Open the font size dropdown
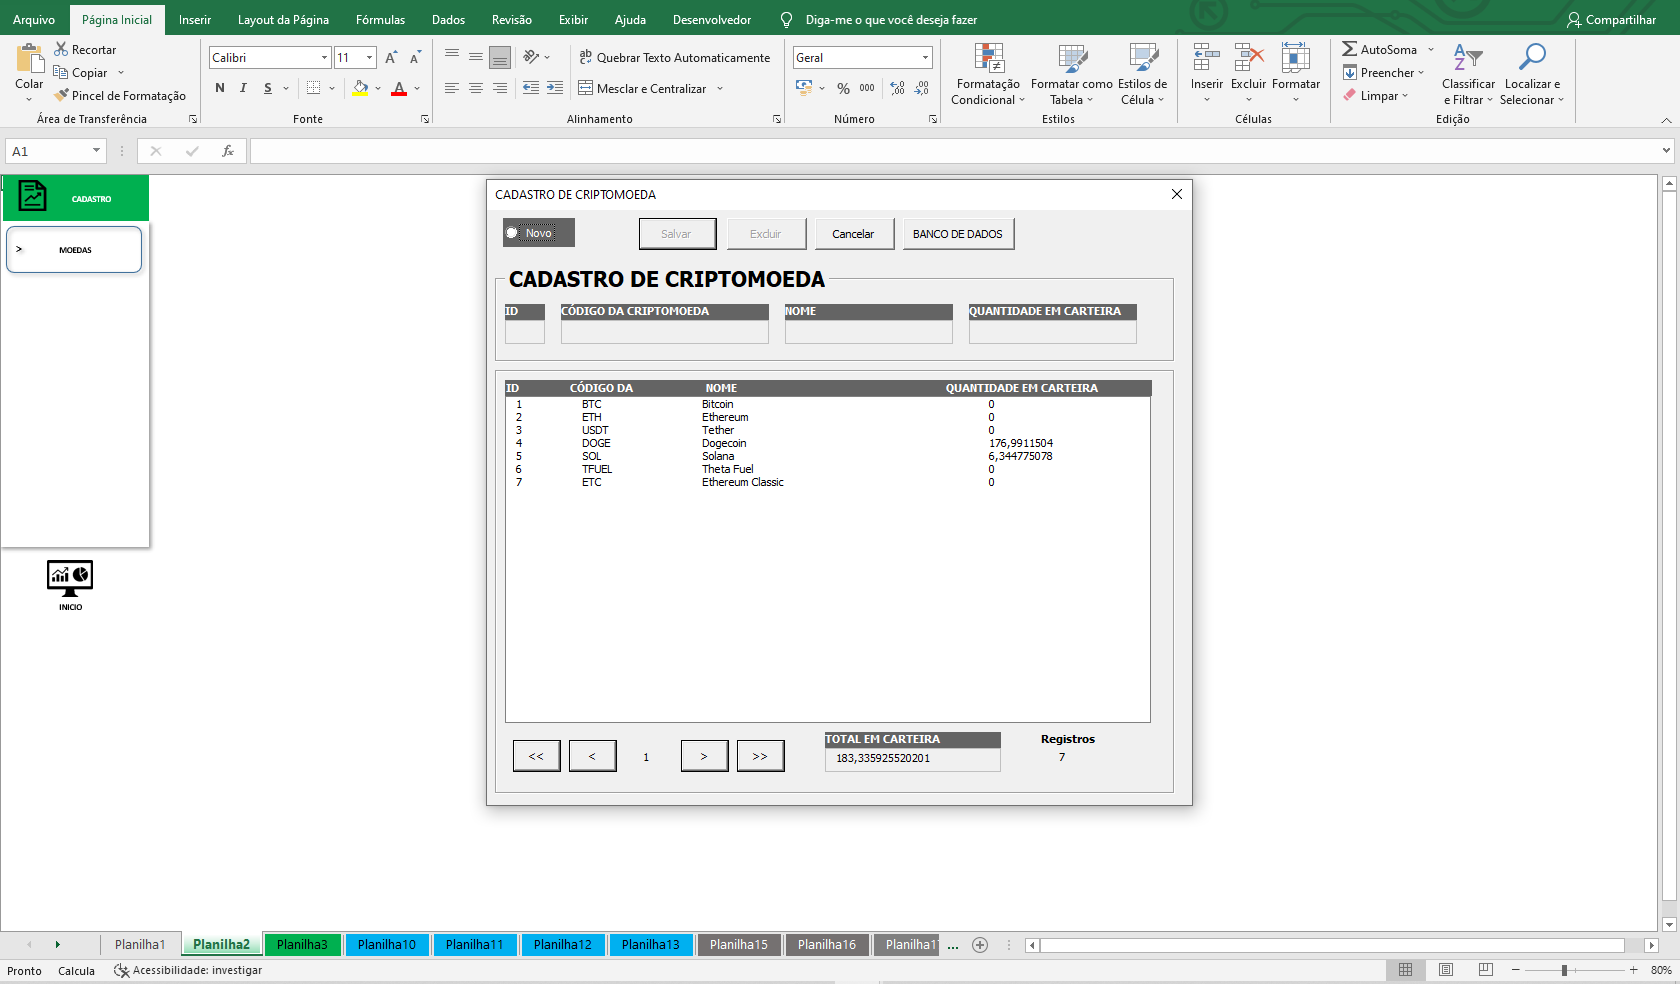Image resolution: width=1680 pixels, height=984 pixels. pos(369,58)
